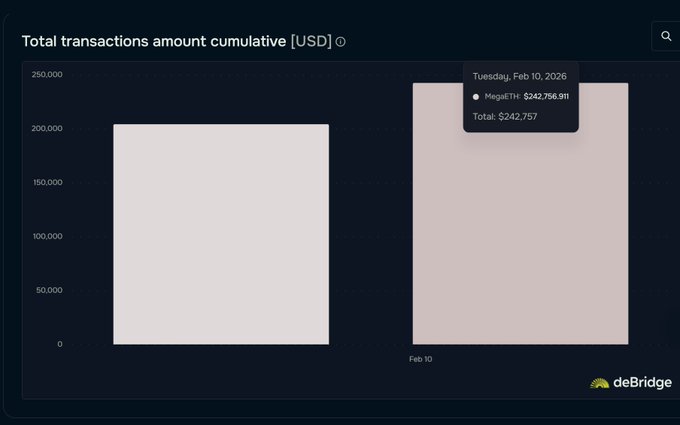Viewport: 680px width, 425px height.
Task: Click the 150,000 y-axis label
Action: pos(47,182)
